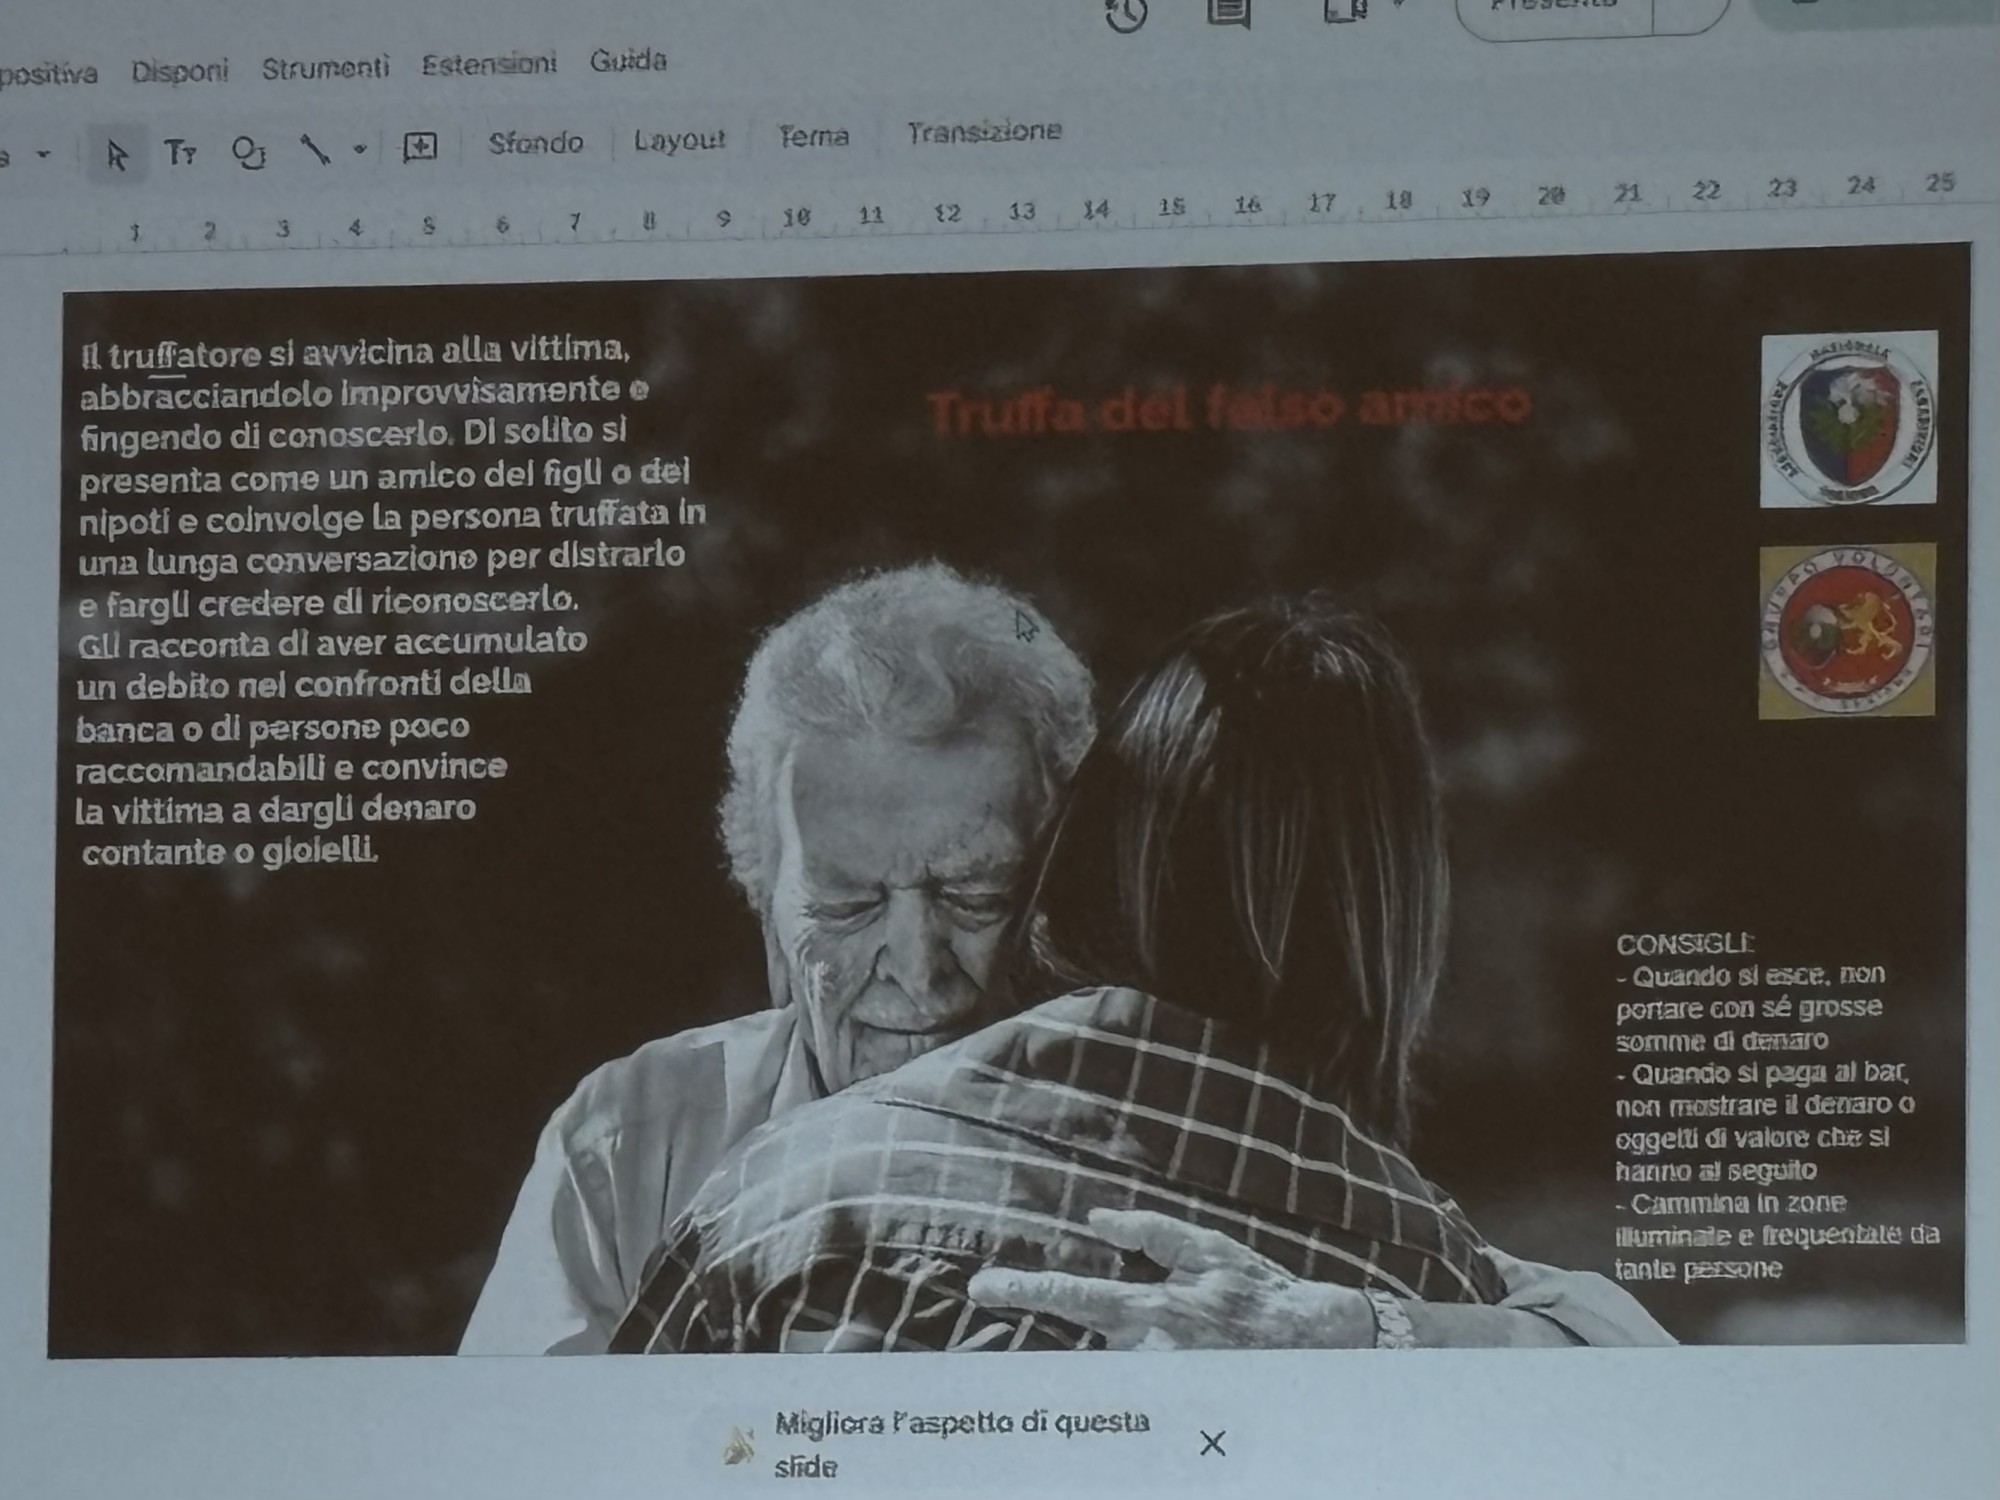The image size is (2000, 1500).
Task: Open the Guida menu
Action: [x=628, y=61]
